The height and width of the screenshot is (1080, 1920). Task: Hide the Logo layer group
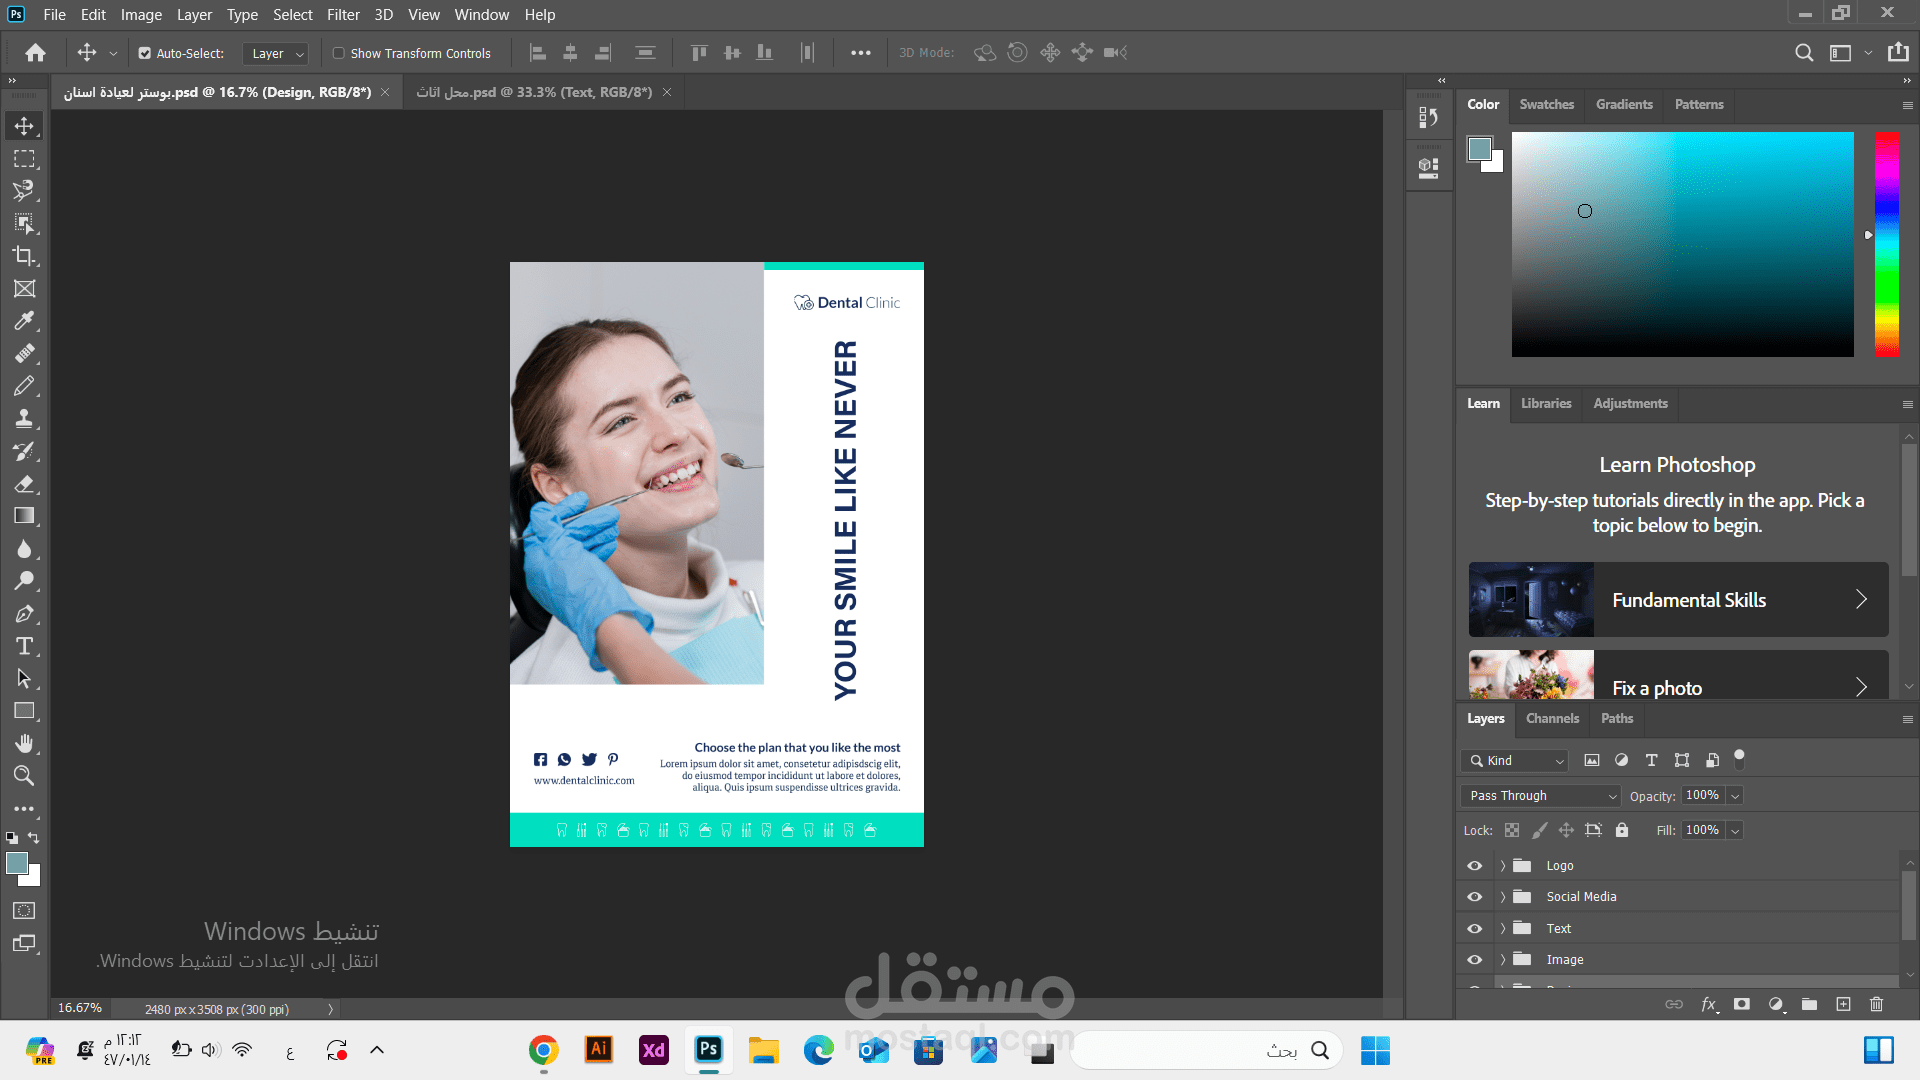tap(1474, 866)
